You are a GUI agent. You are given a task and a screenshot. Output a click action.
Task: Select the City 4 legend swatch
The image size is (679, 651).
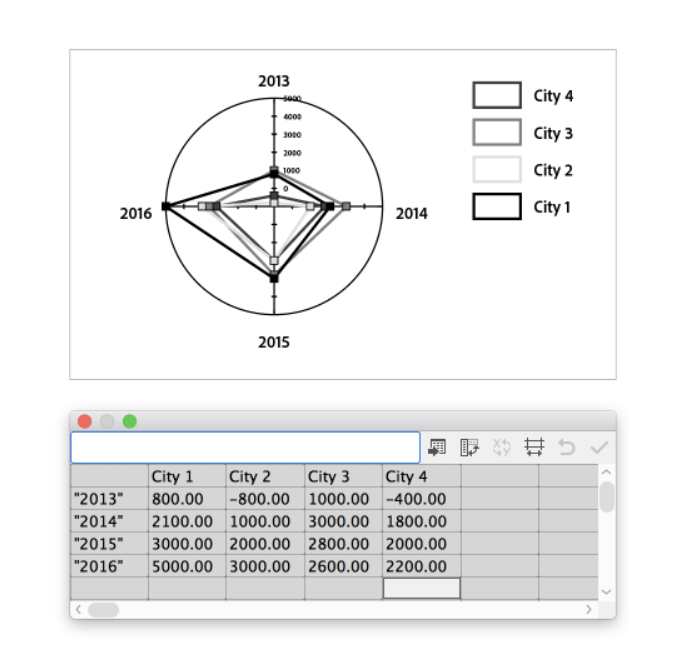point(497,96)
